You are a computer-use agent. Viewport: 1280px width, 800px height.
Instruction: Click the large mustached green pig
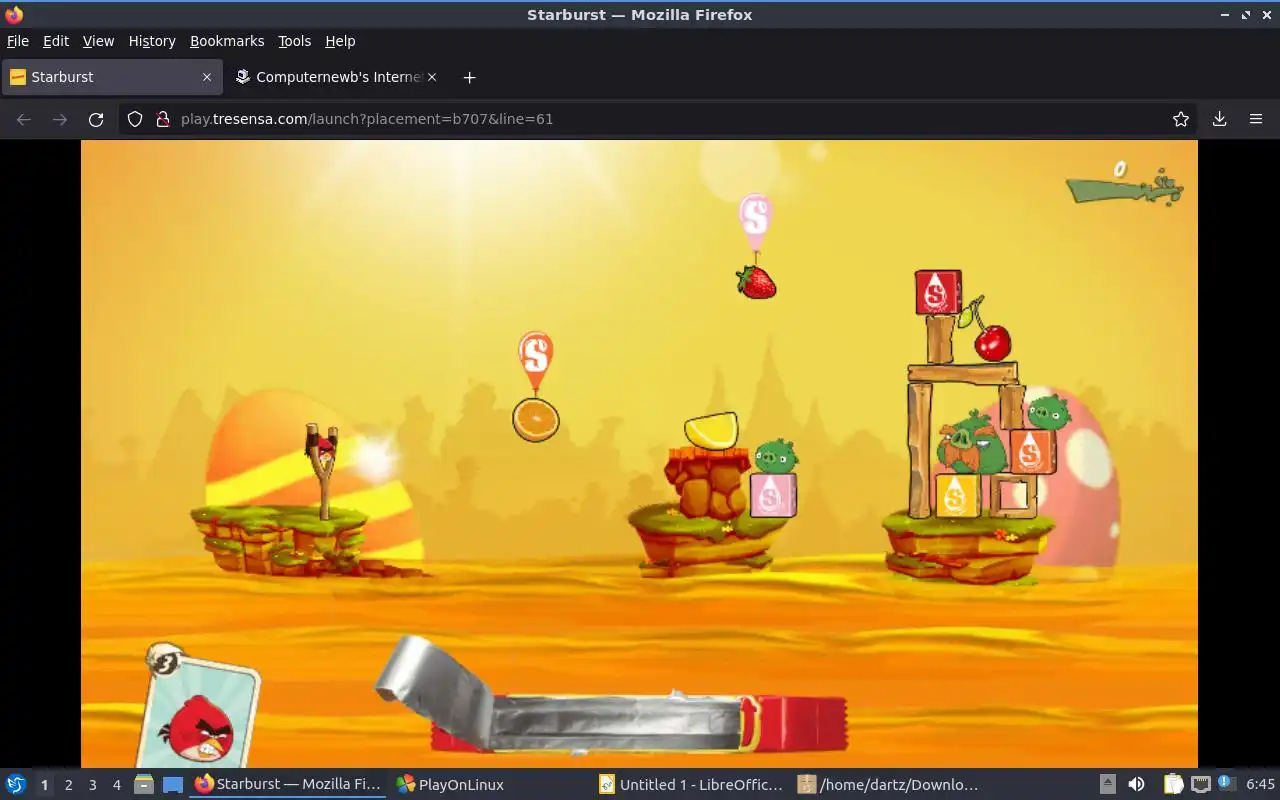[x=972, y=444]
